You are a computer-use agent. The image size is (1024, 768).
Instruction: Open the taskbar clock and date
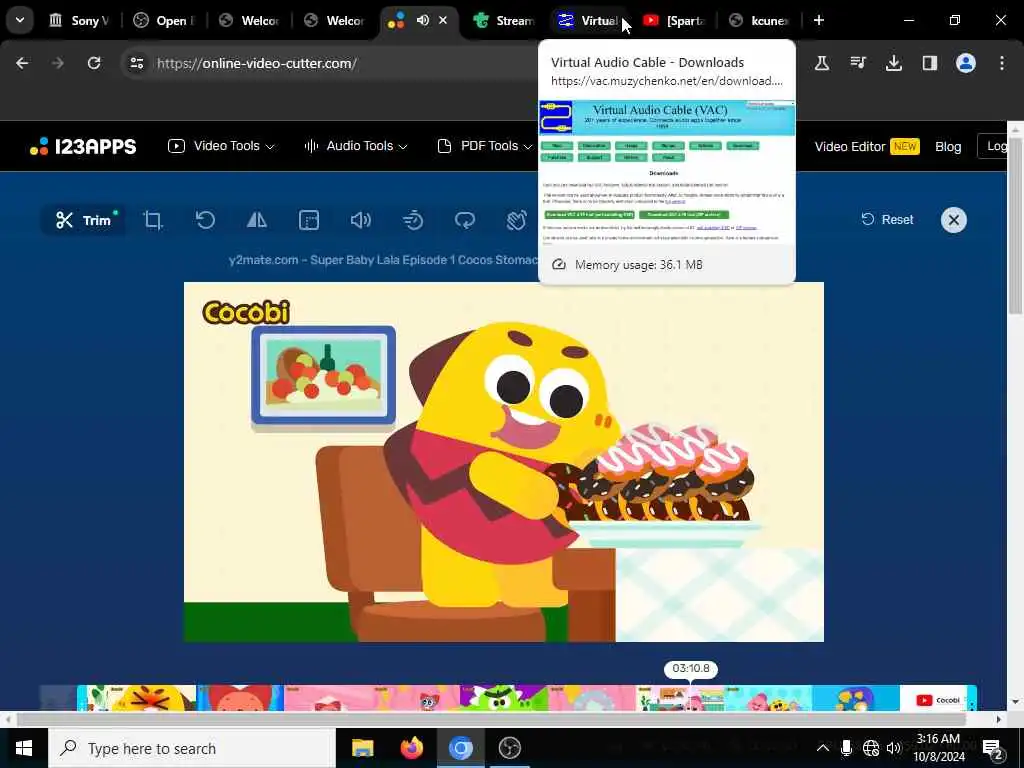pos(938,748)
